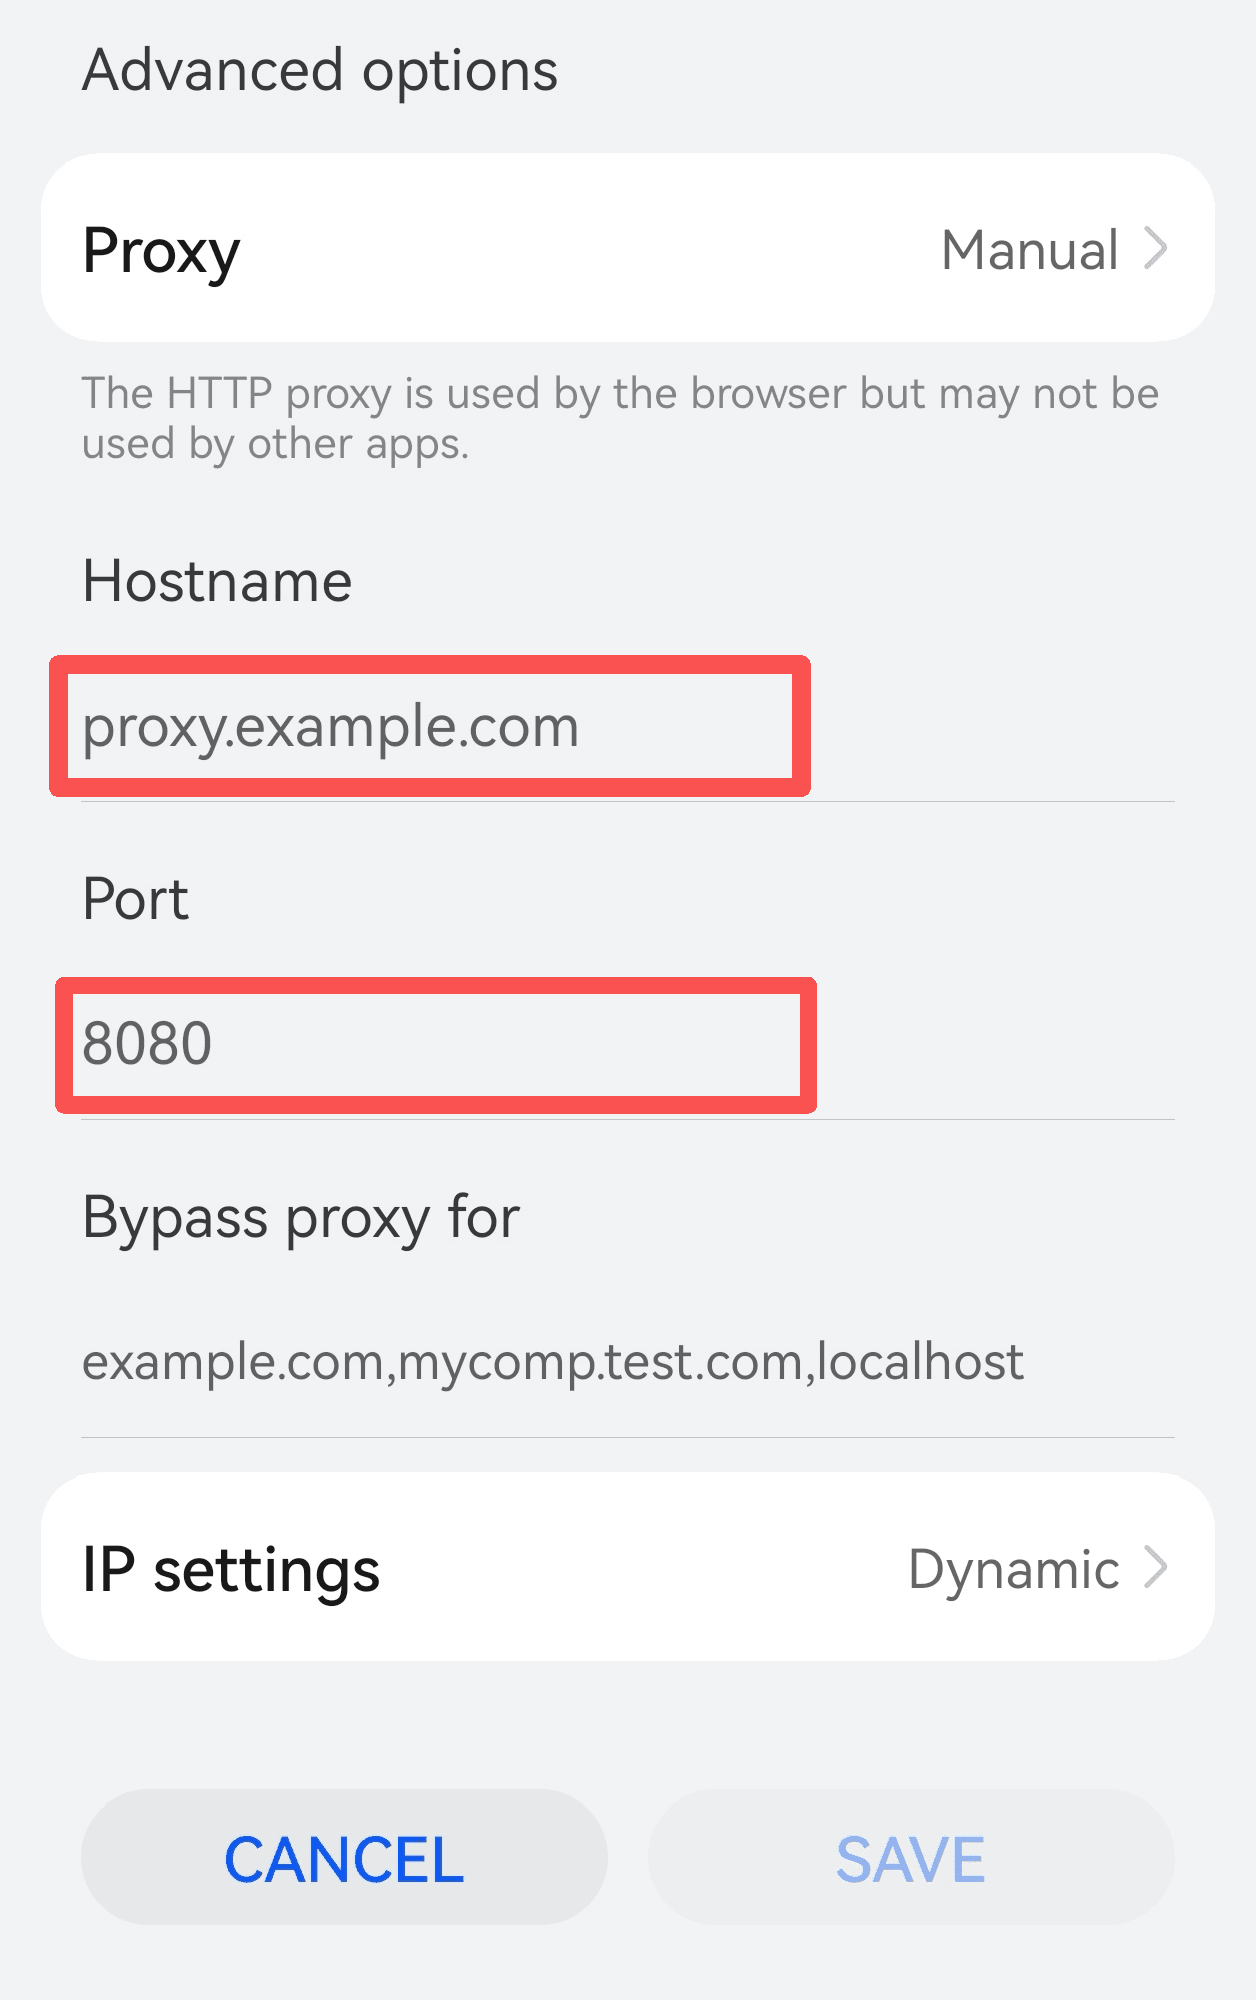Tap the Advanced options heading
The height and width of the screenshot is (2000, 1256).
pyautogui.click(x=320, y=72)
